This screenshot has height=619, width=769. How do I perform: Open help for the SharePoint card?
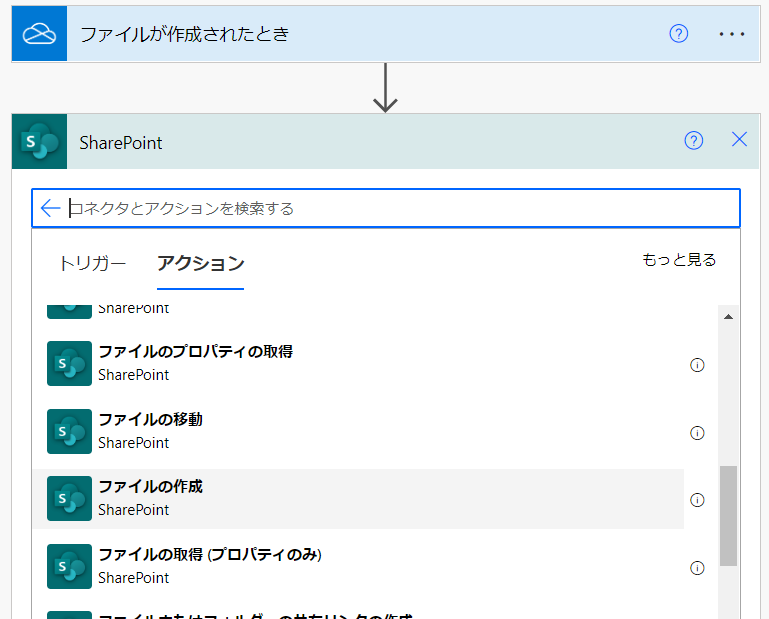[x=693, y=141]
